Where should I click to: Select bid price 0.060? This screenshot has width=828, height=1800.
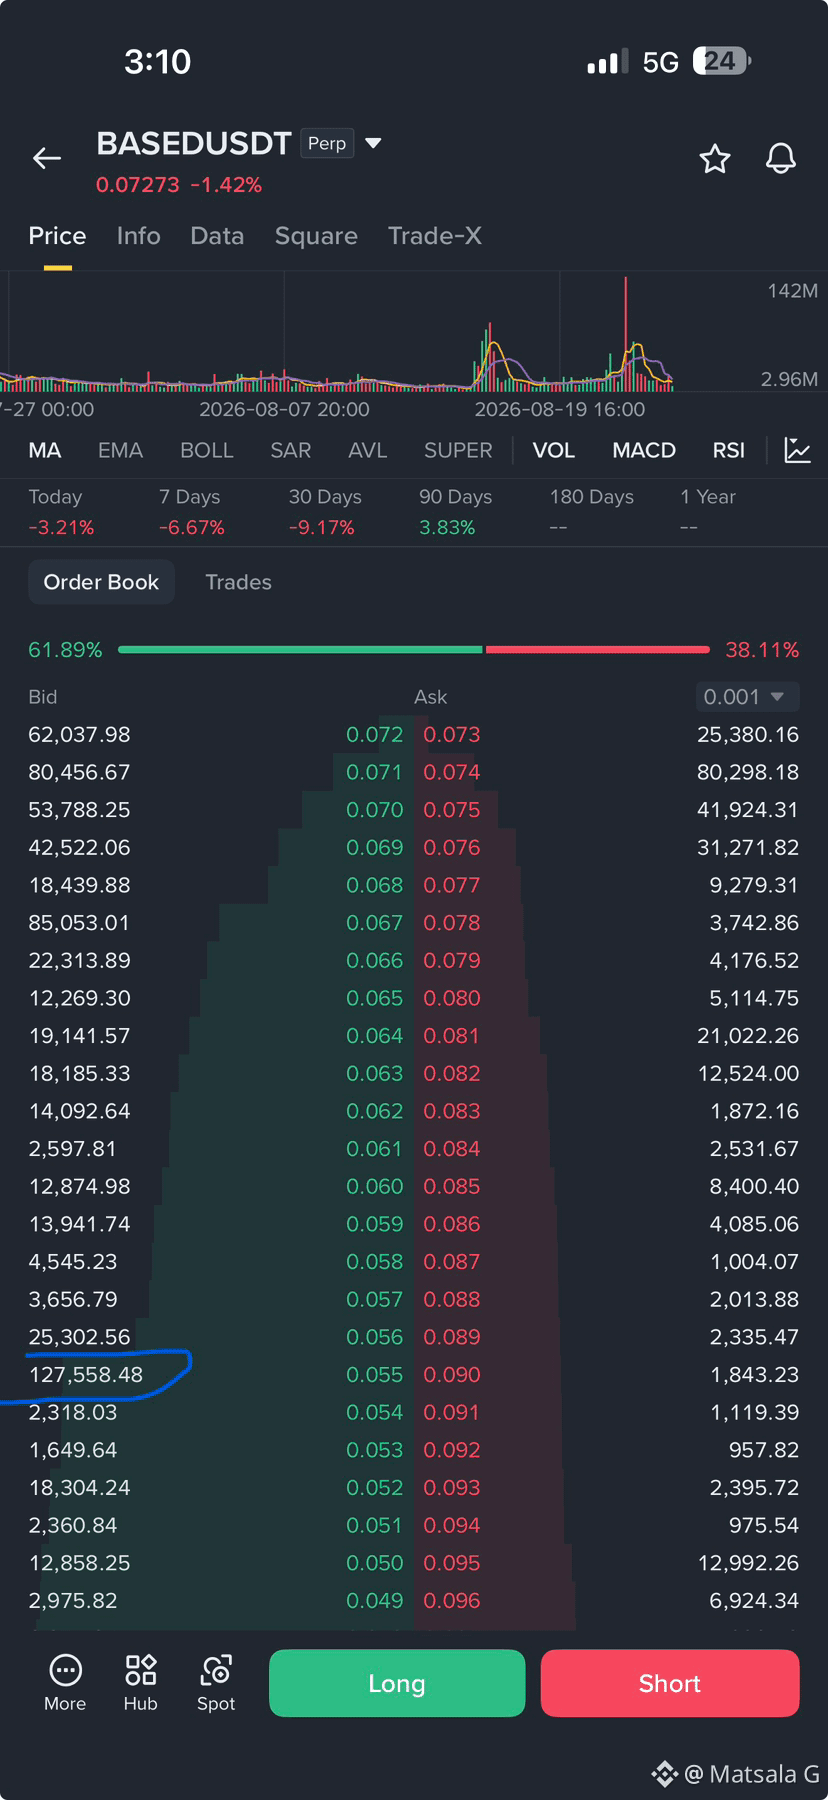coord(374,1187)
